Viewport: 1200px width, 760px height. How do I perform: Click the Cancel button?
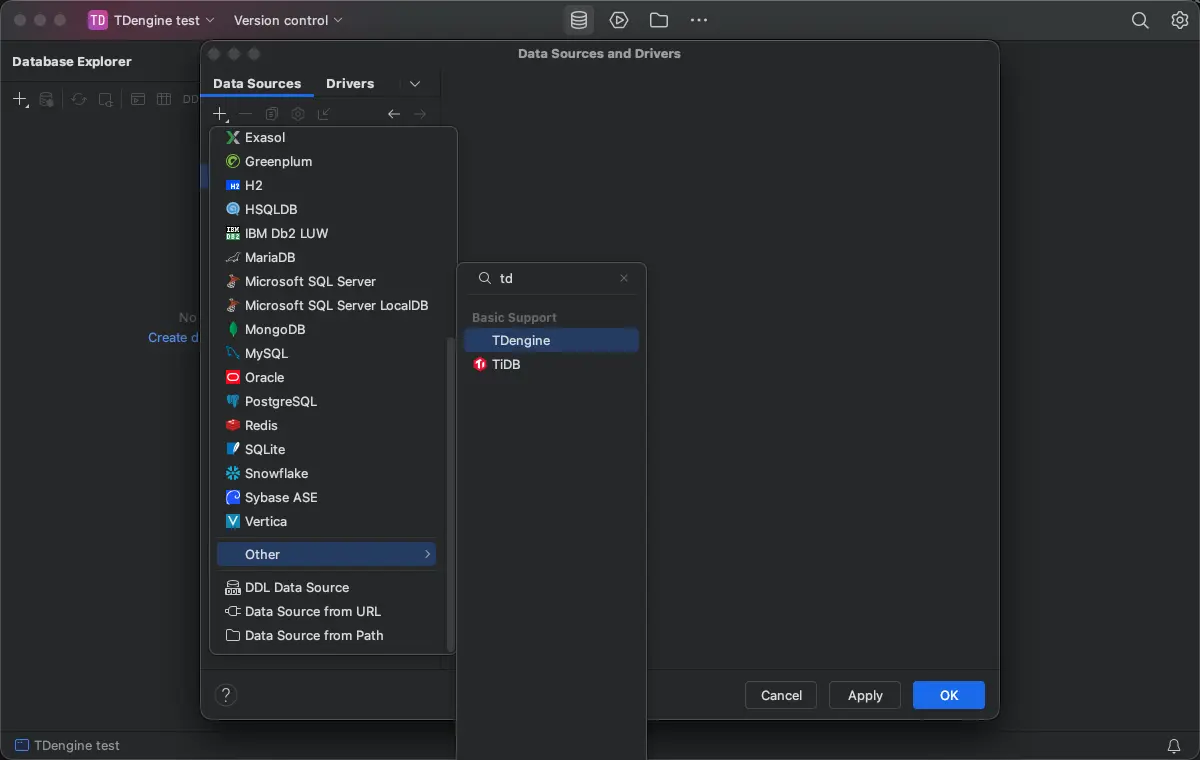coord(781,695)
